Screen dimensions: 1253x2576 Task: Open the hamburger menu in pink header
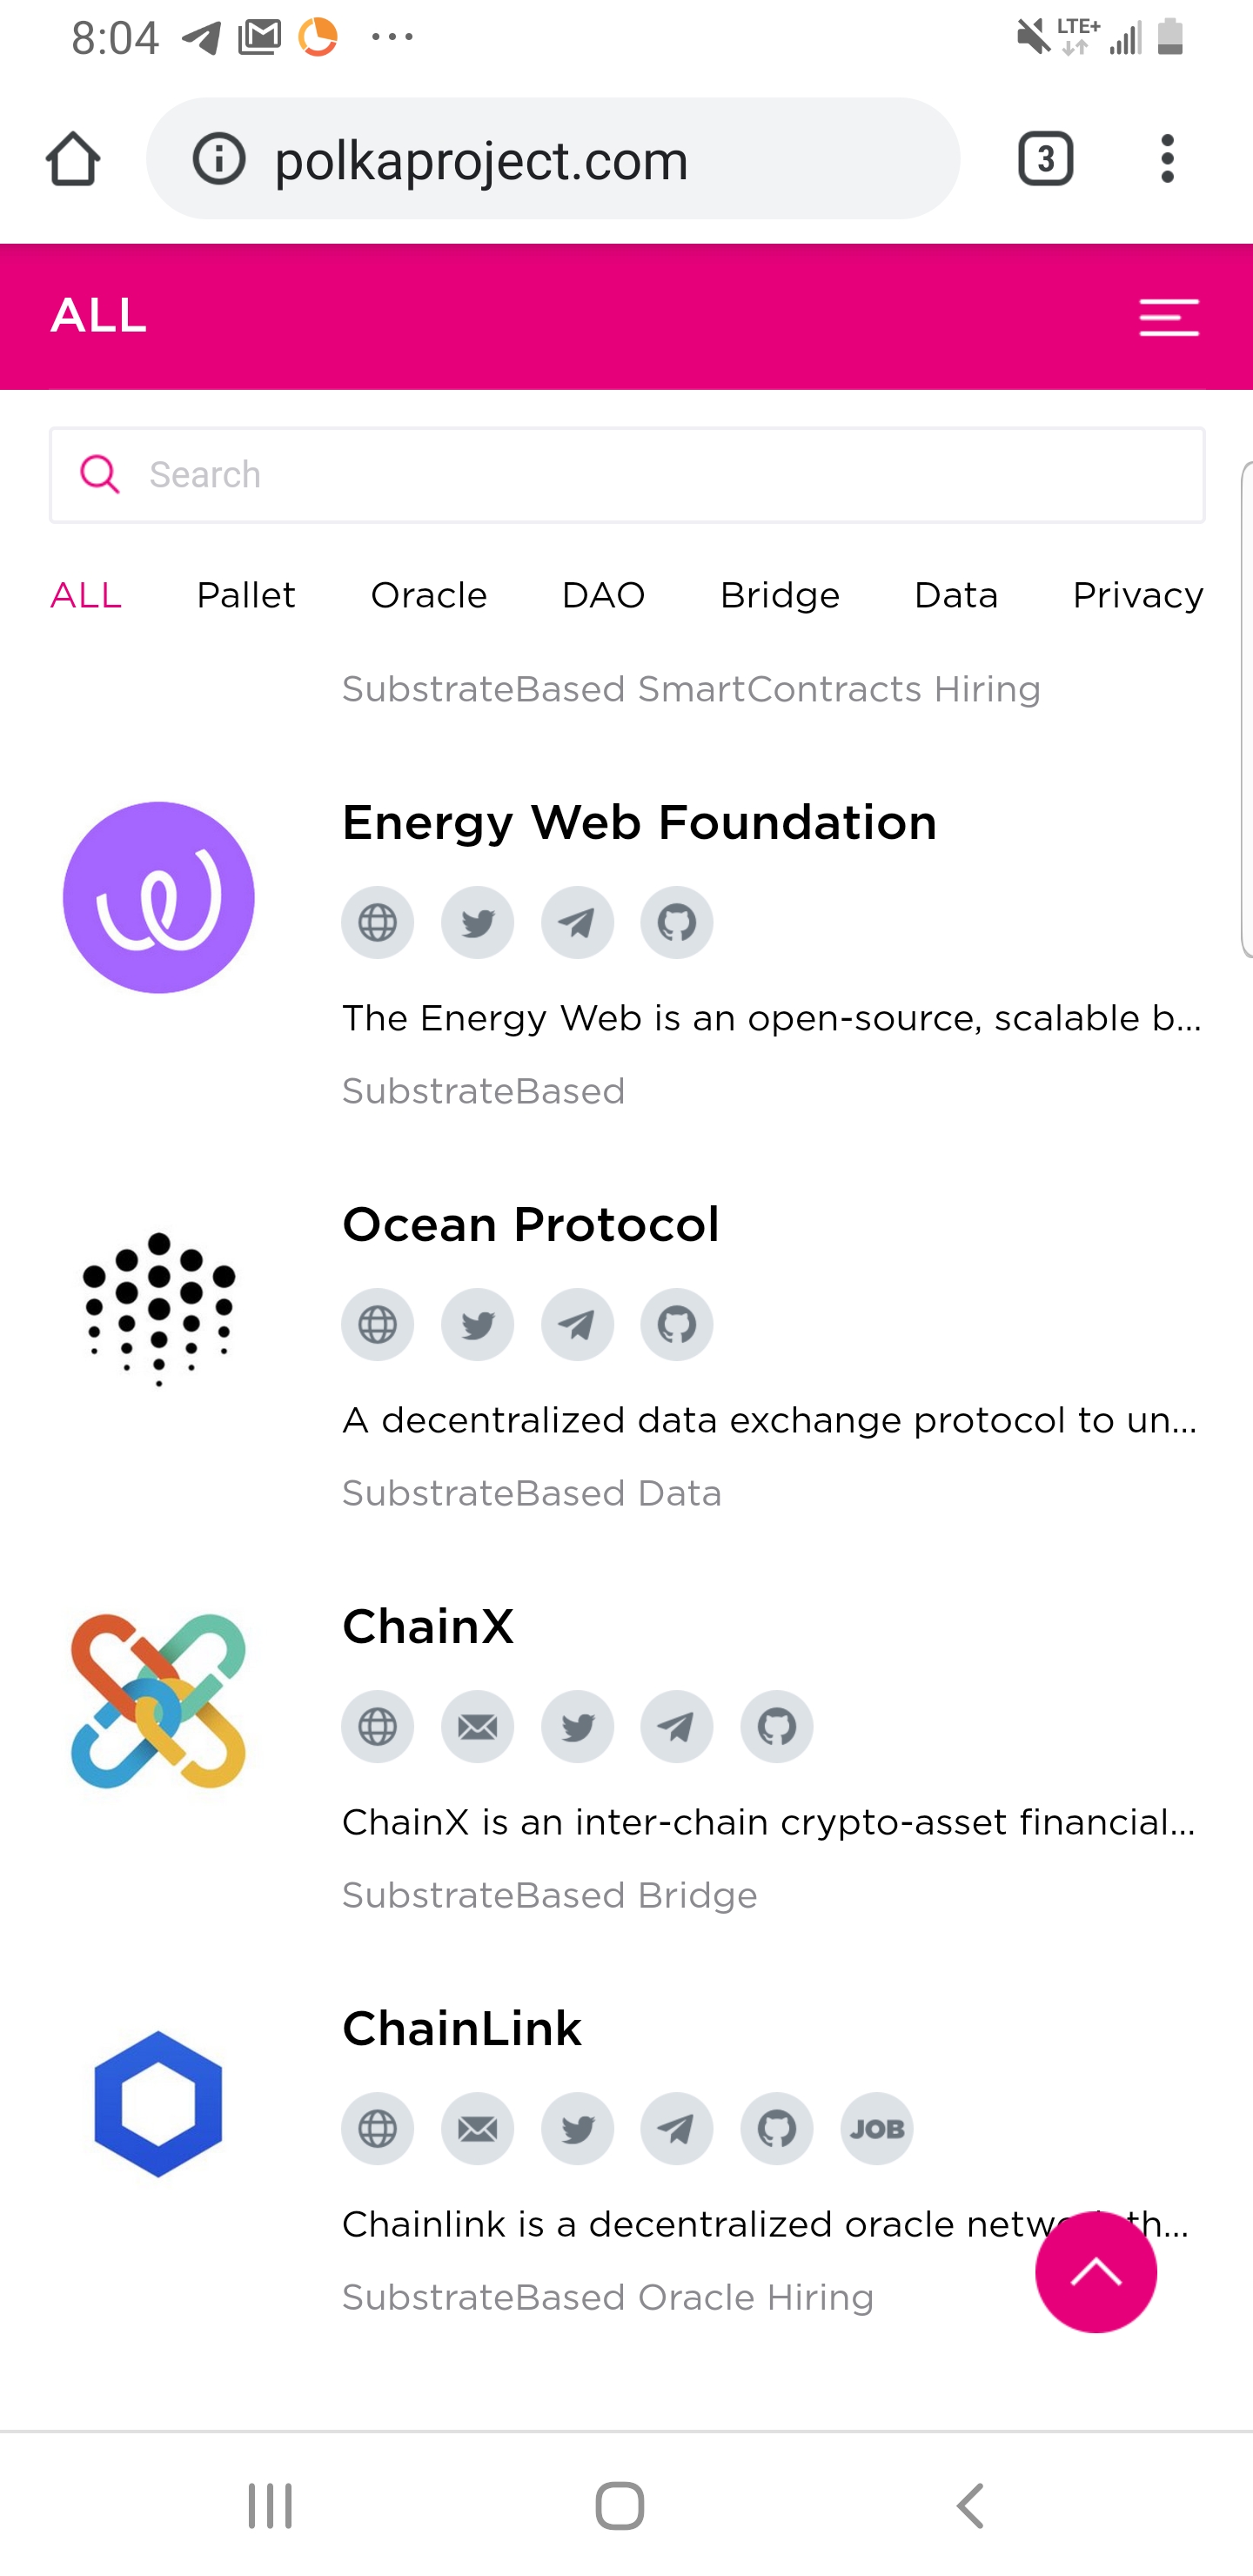(1169, 317)
